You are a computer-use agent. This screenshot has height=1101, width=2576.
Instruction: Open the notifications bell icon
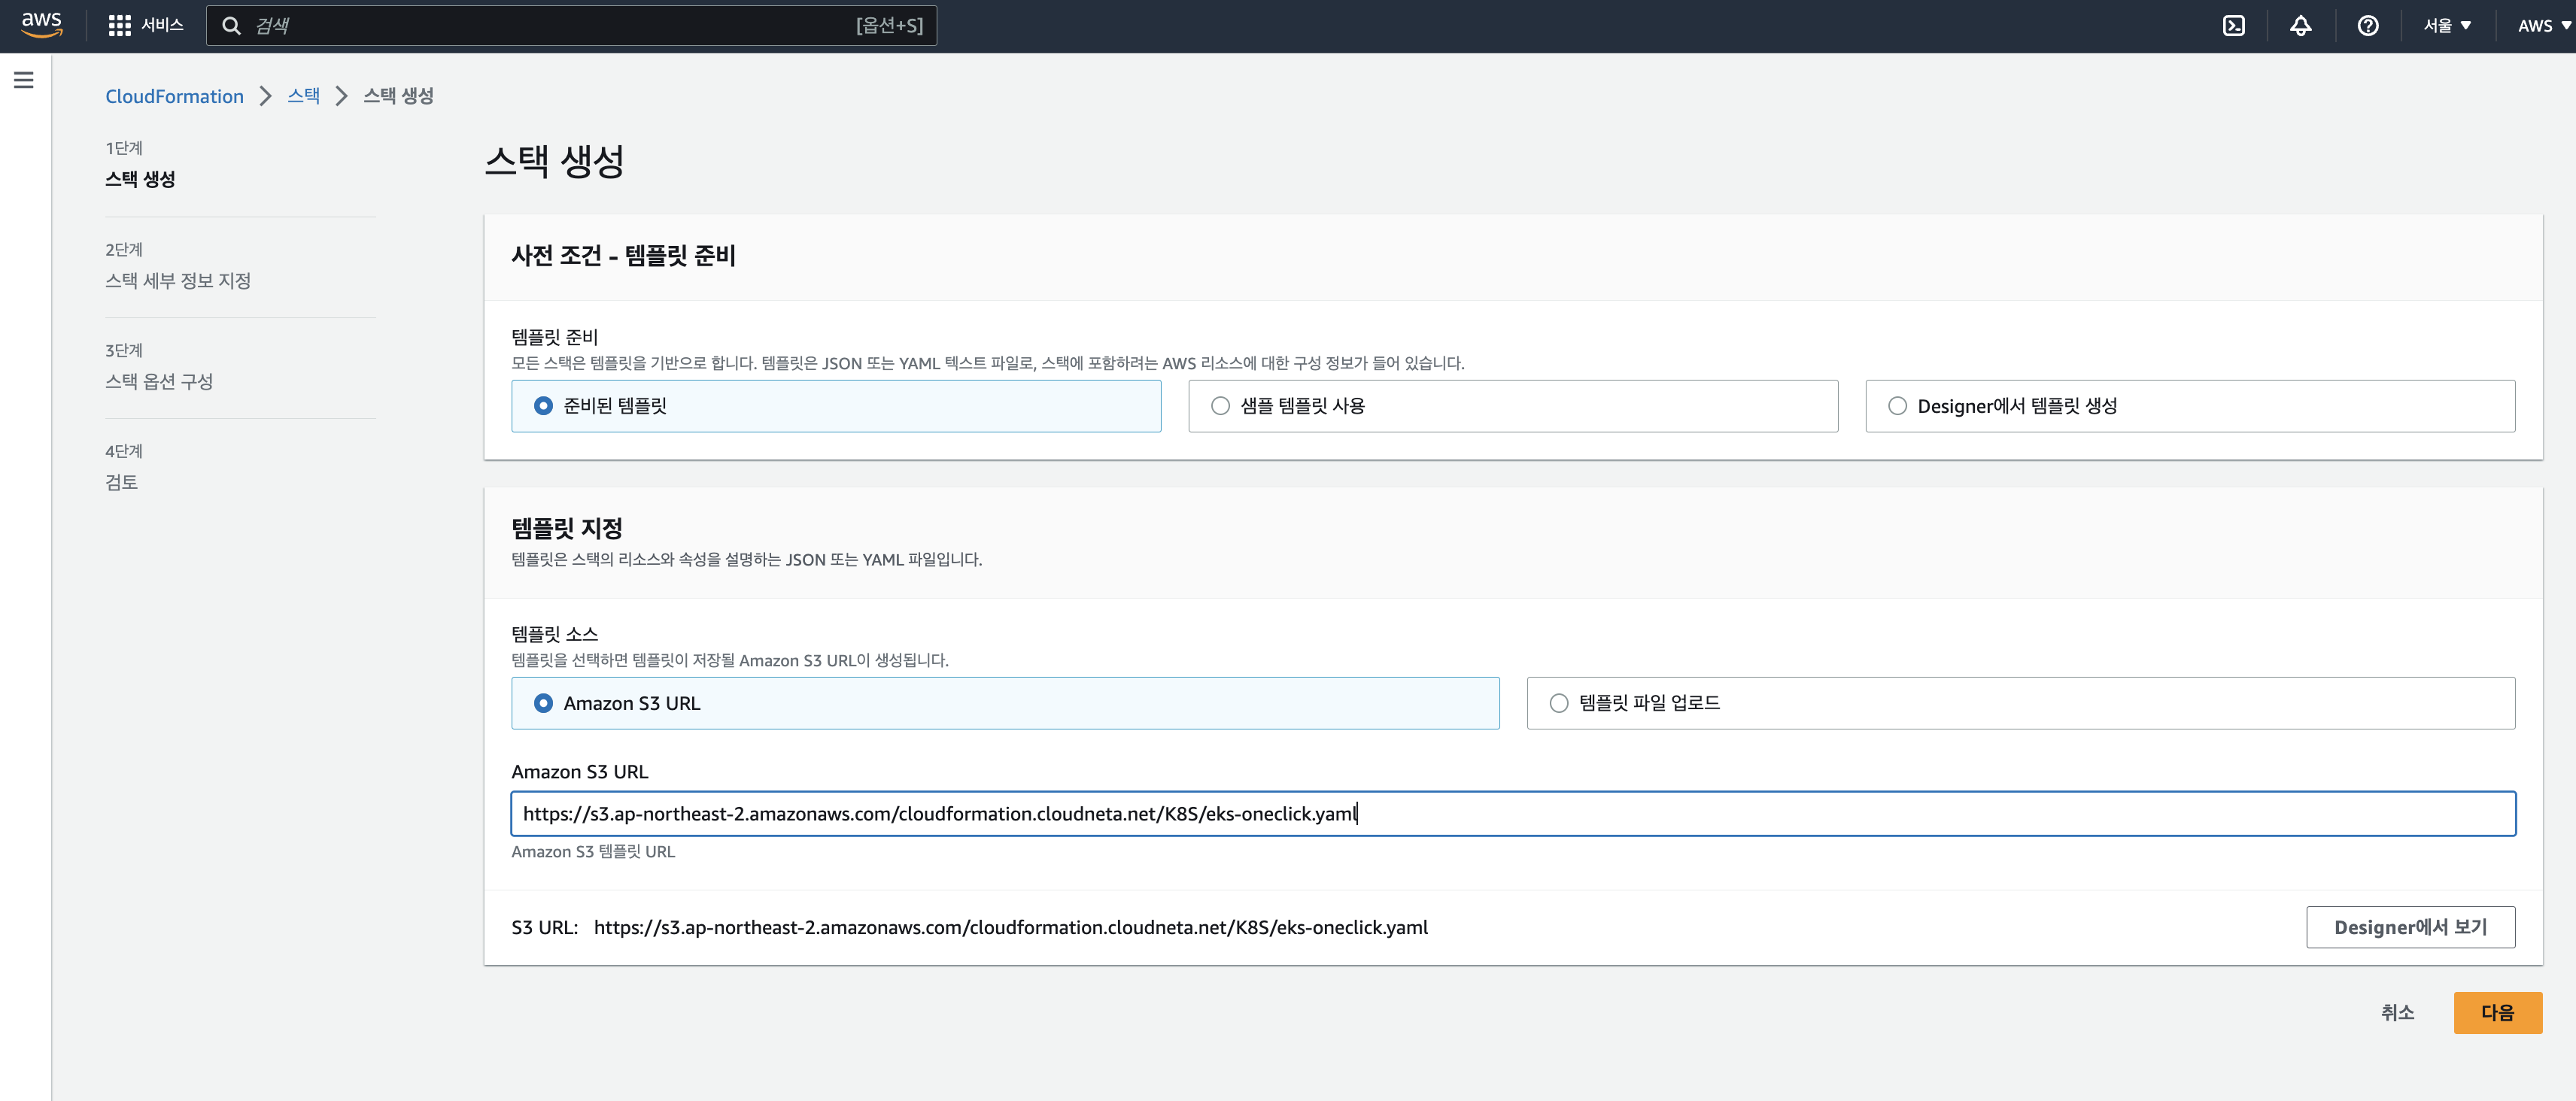click(2300, 26)
